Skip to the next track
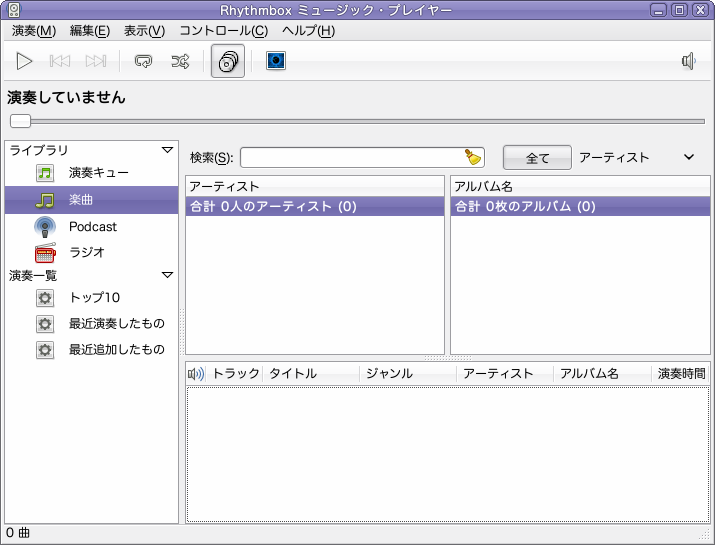 (96, 61)
